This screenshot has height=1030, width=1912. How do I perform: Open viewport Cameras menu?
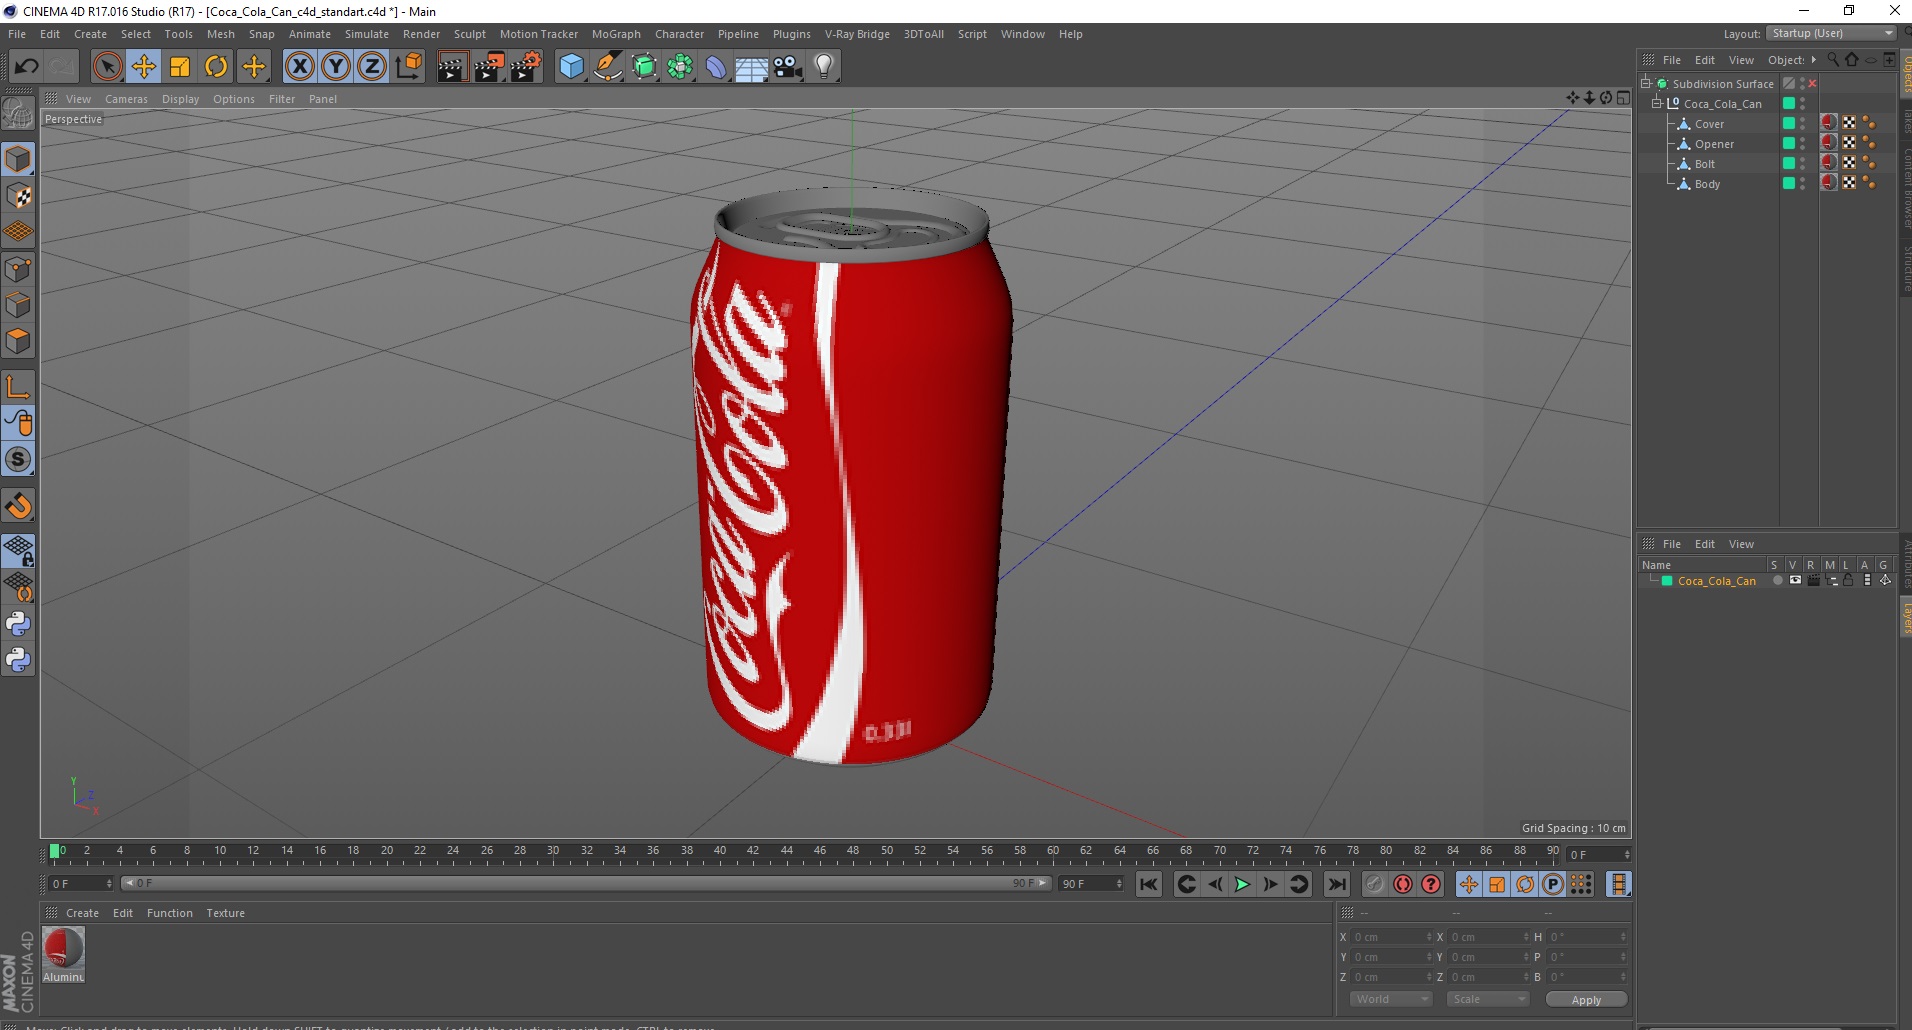pos(126,99)
